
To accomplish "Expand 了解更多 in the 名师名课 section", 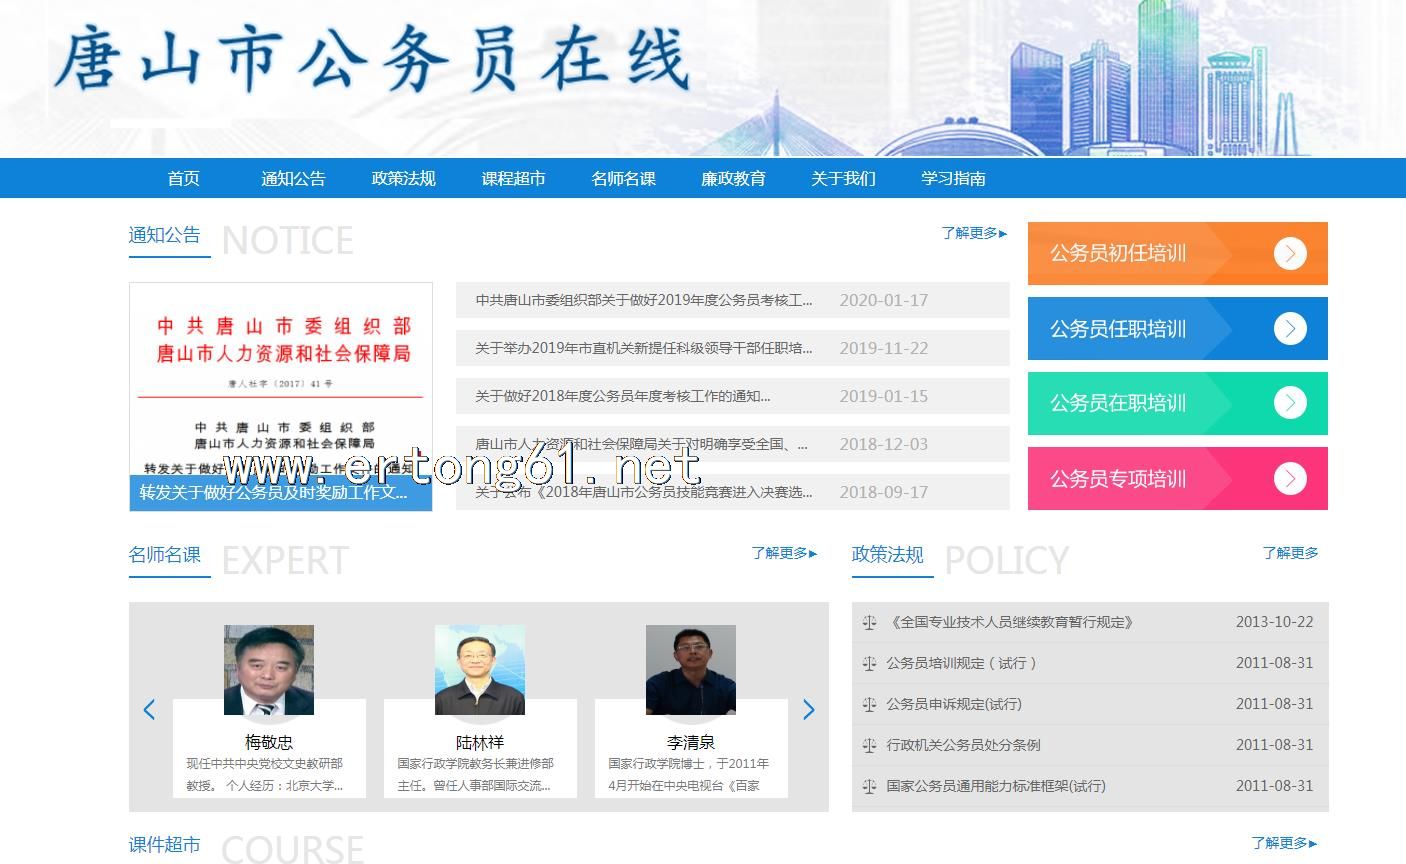I will (x=784, y=553).
